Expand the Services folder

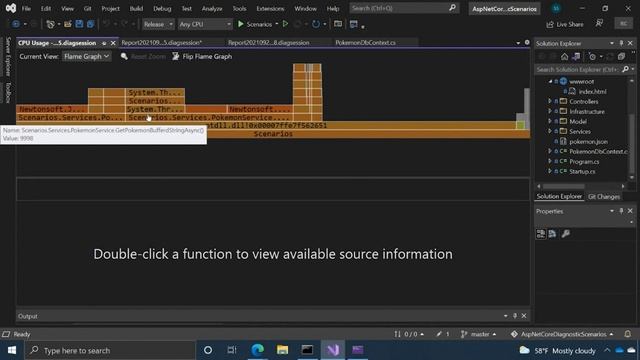click(x=550, y=131)
